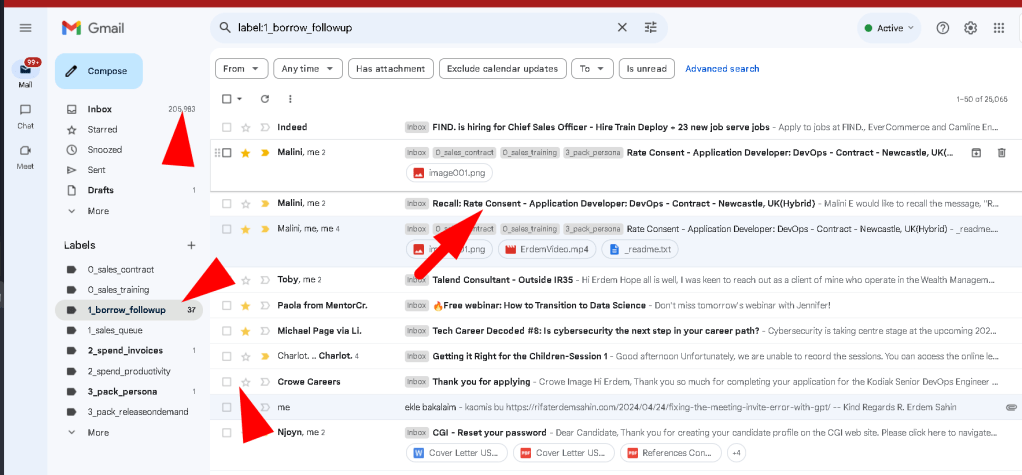Archive the hovered Malini Rate Consent email
This screenshot has height=475, width=1022.
pos(976,152)
